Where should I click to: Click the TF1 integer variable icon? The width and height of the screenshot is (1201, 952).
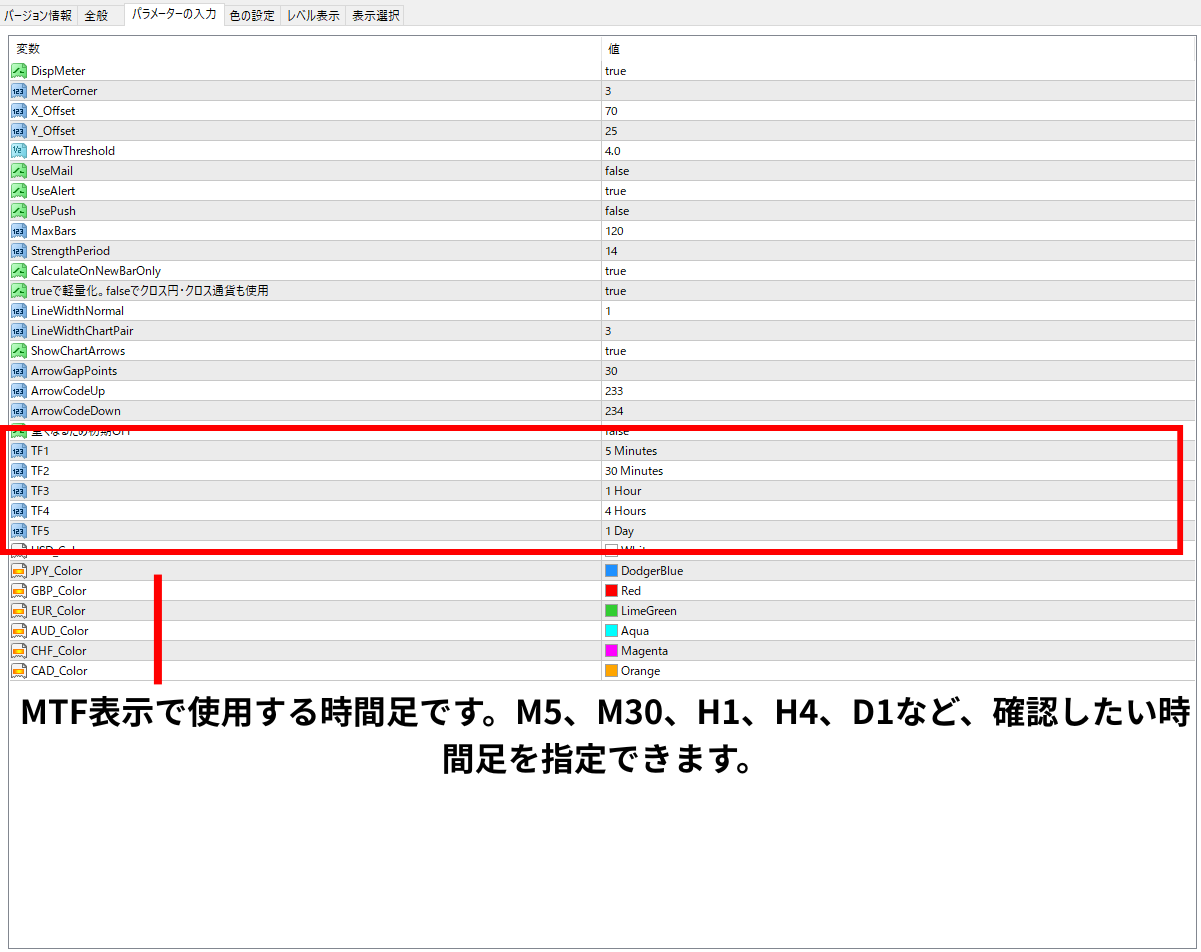[19, 451]
